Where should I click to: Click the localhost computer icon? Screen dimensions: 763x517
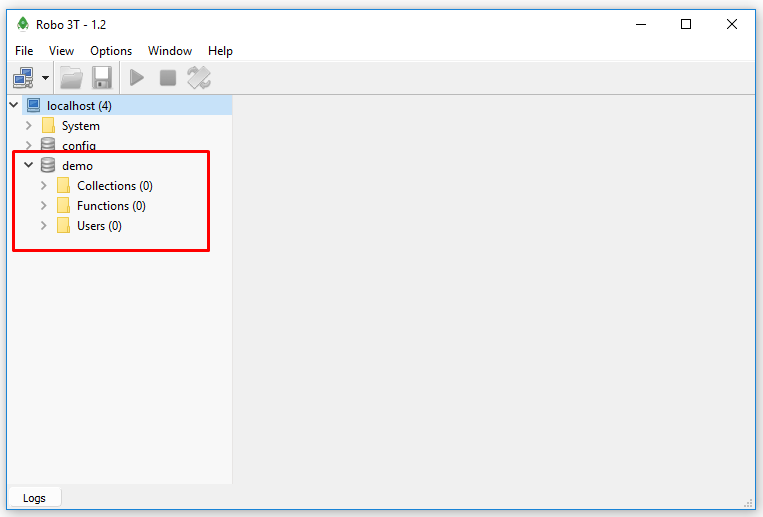coord(34,105)
